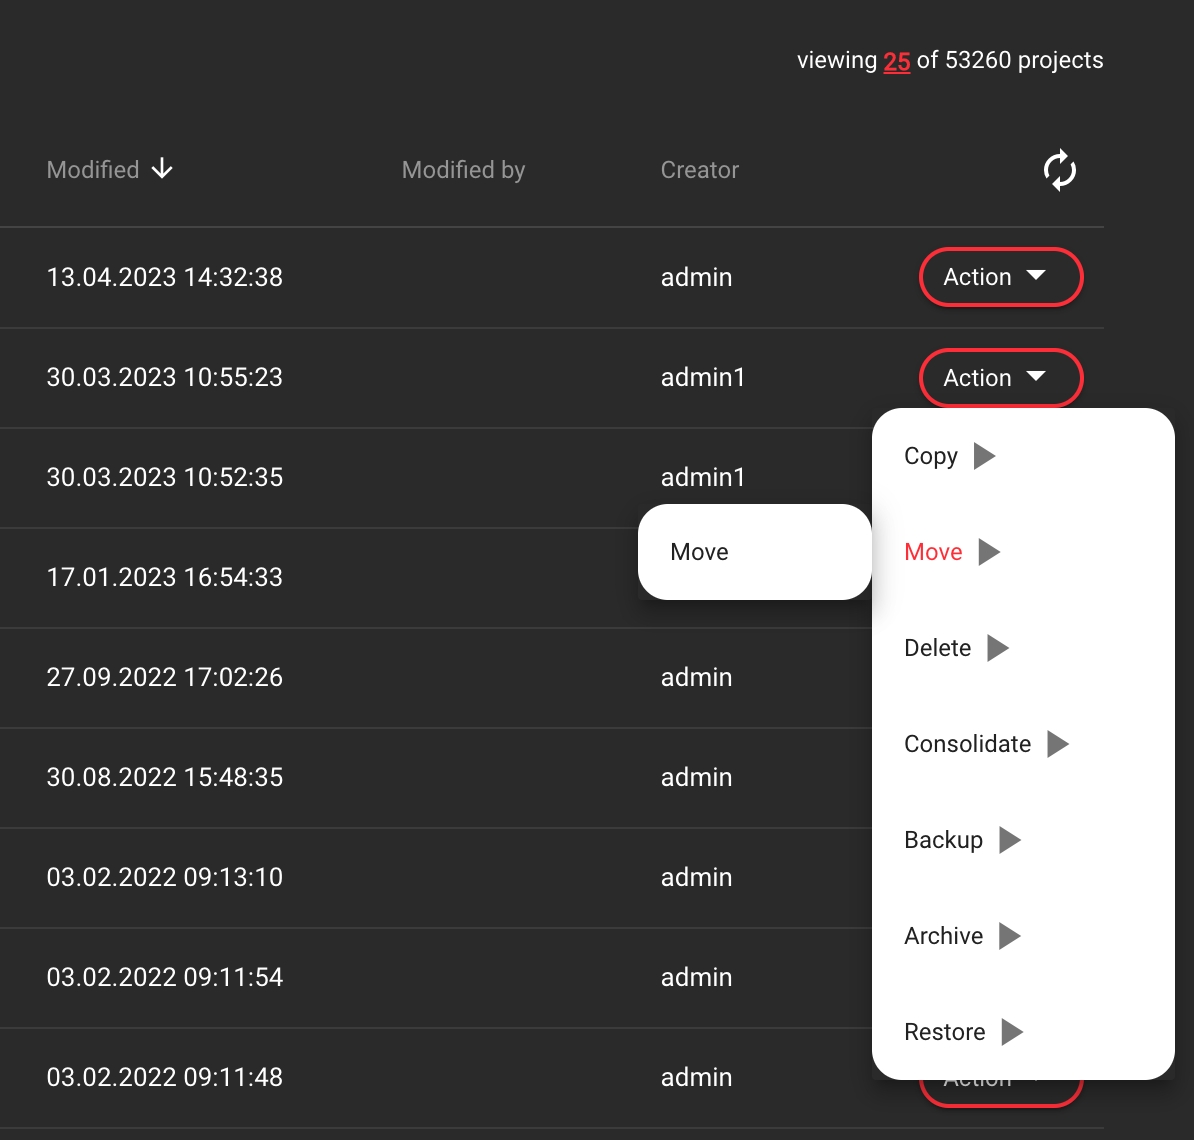
Task: Sort by Creator column header
Action: click(699, 170)
